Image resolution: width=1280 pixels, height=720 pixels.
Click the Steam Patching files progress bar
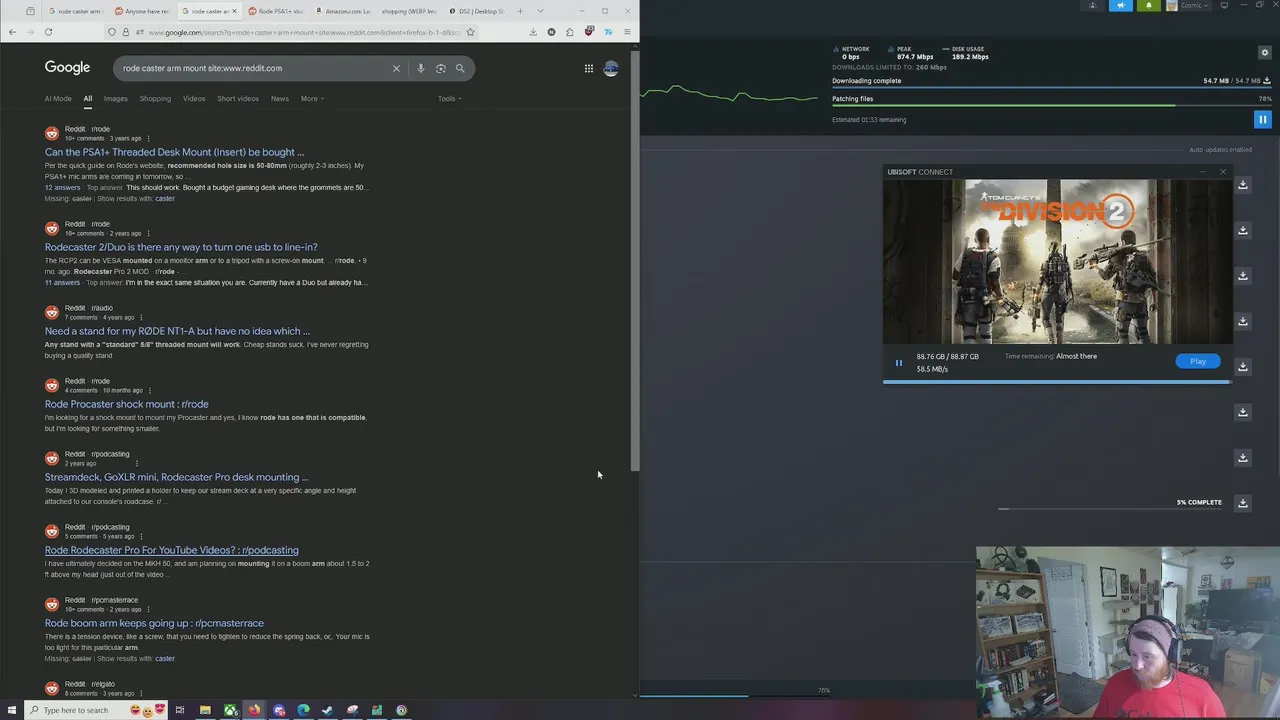click(x=1052, y=105)
